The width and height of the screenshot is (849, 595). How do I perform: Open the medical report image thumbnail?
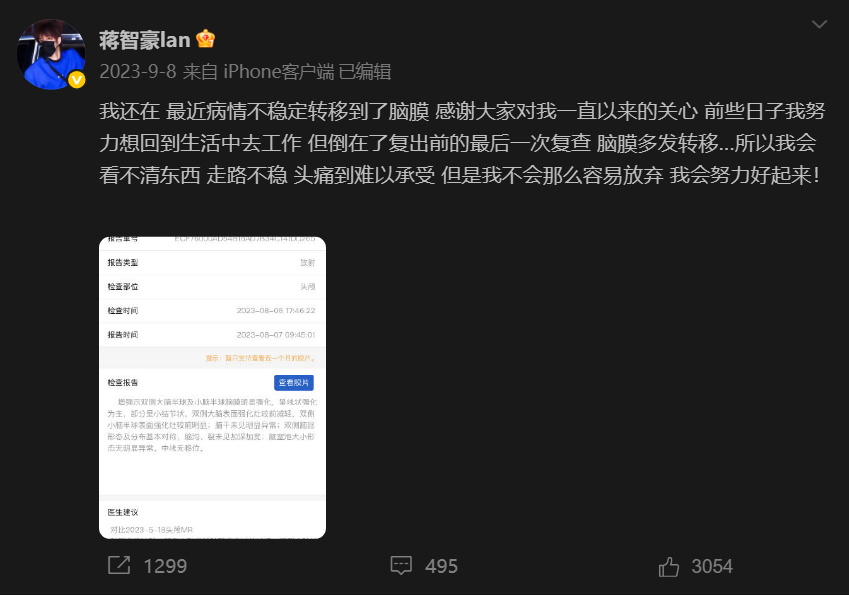pyautogui.click(x=212, y=388)
